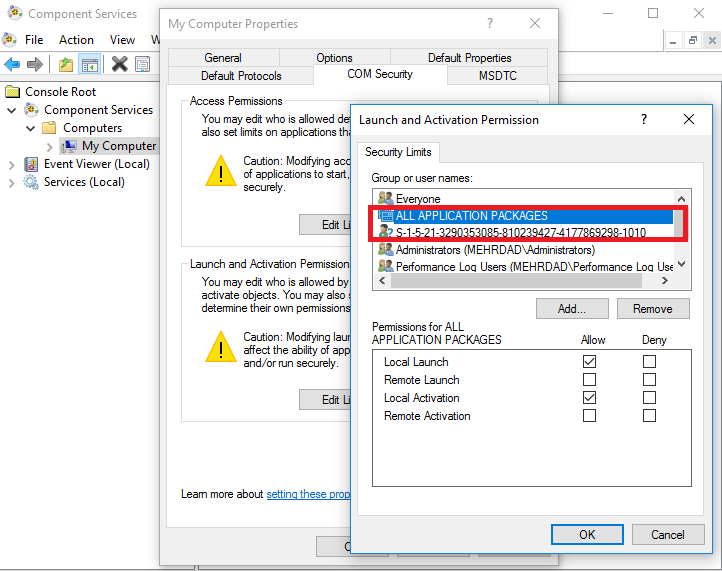This screenshot has height=571, width=722.
Task: Click Edit Limits under Access Permissions
Action: click(x=325, y=225)
